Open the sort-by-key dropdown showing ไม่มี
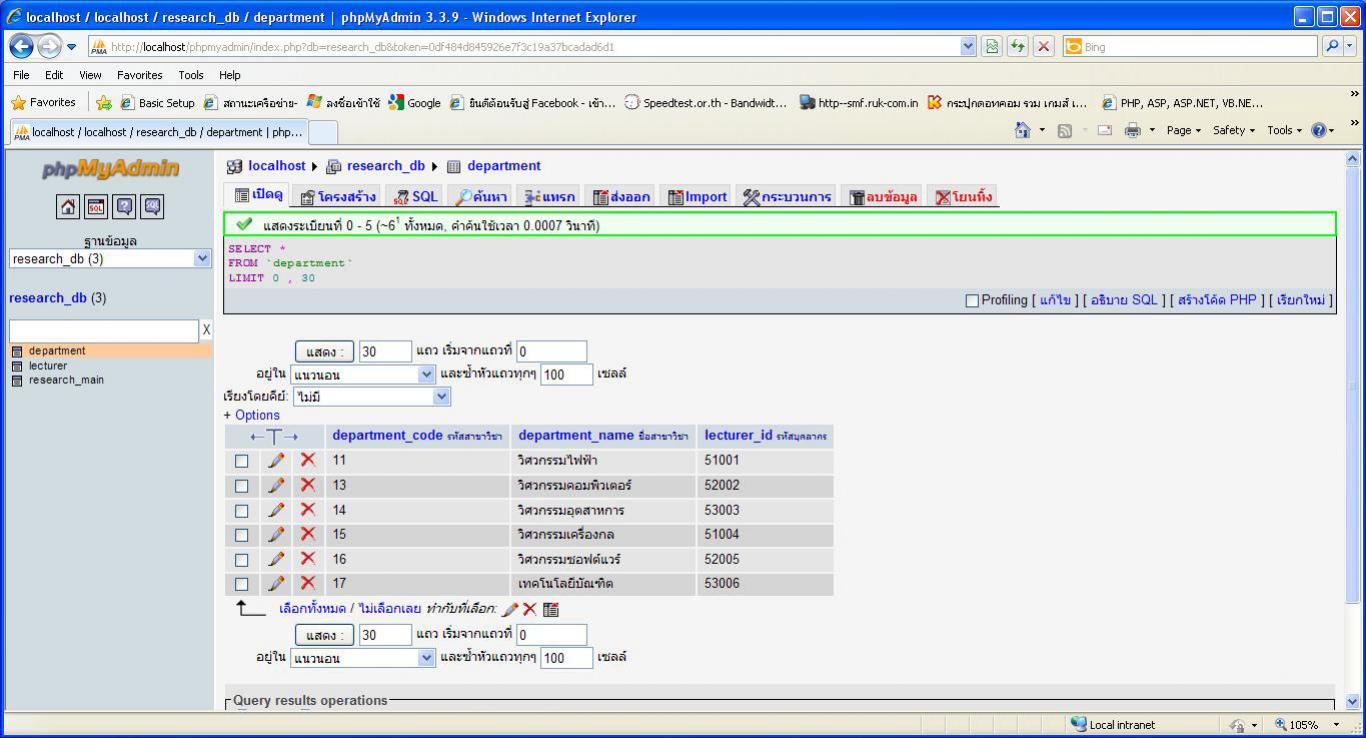The height and width of the screenshot is (738, 1366). [x=372, y=396]
